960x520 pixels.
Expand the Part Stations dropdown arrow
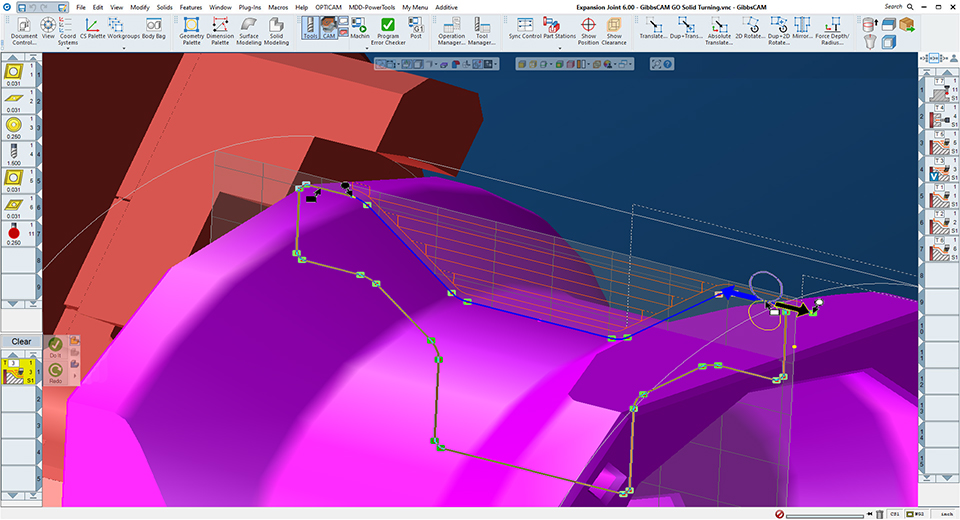562,48
